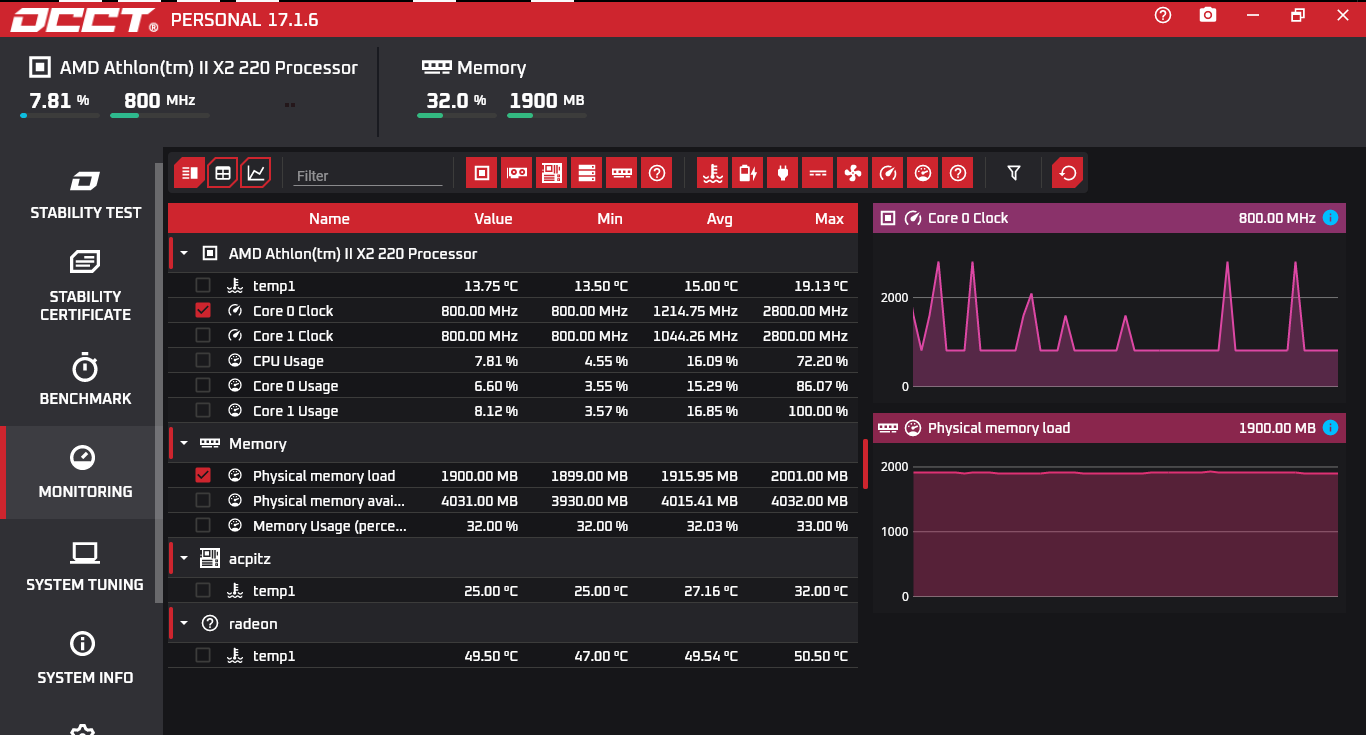Toggle the CPU hardware filter icon
1366x735 pixels.
(482, 173)
